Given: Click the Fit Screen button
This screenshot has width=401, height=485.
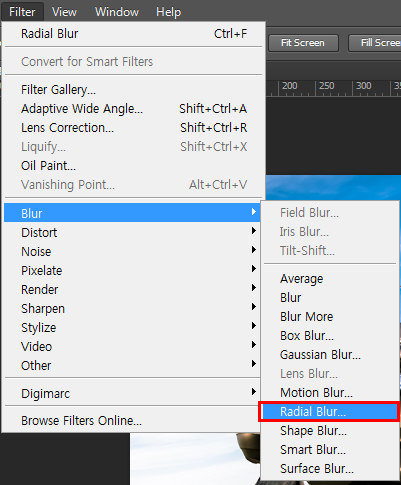Looking at the screenshot, I should coord(303,43).
